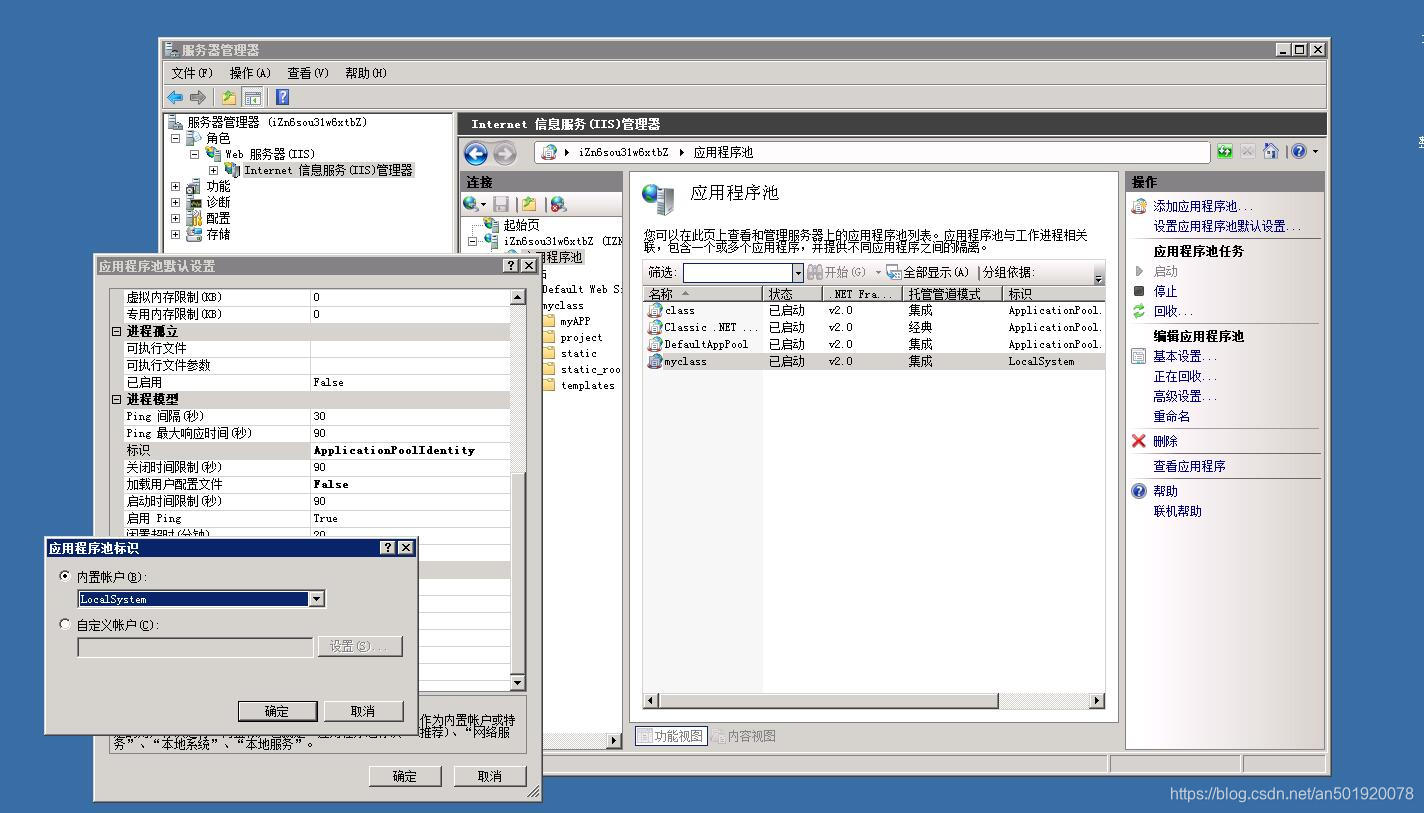Click the IIS Manager round forward navigation button
Screen dimensions: 1424x813
coord(504,153)
